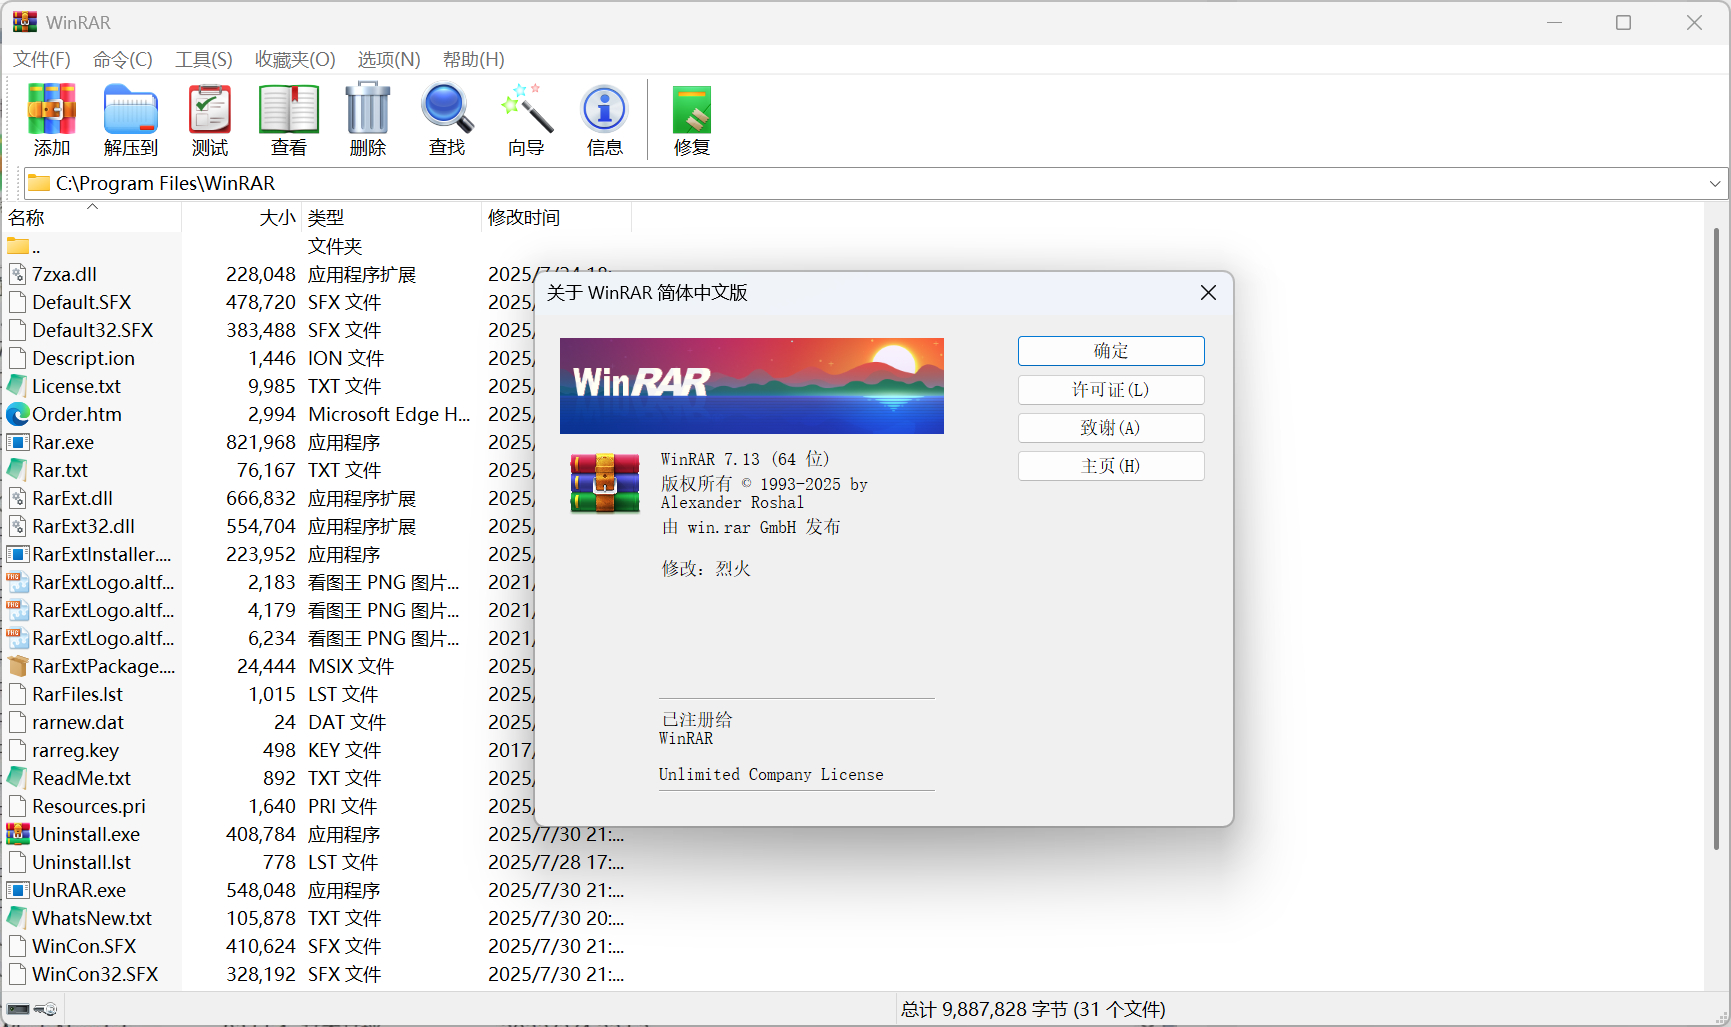Screen dimensions: 1731x1027
Task: Sort files by the 名称 column header
Action: (x=27, y=218)
